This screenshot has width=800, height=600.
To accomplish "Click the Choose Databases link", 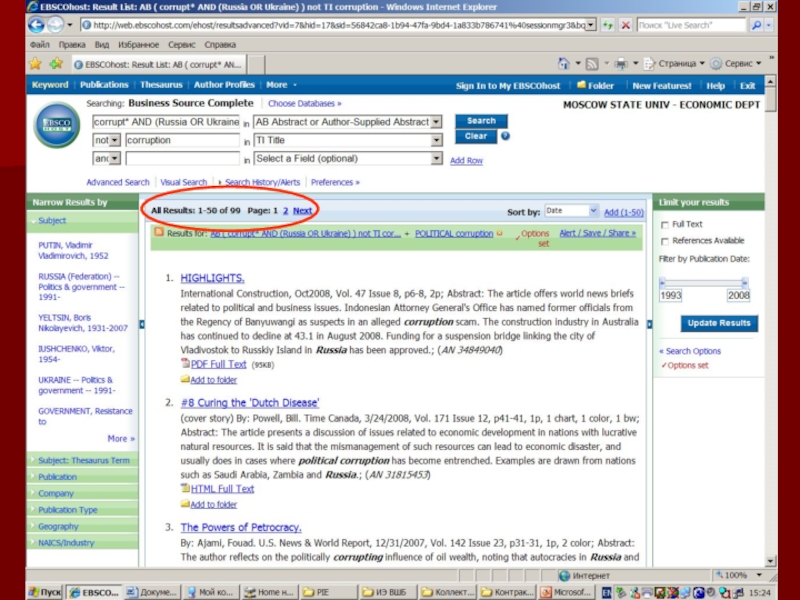I will tap(305, 104).
